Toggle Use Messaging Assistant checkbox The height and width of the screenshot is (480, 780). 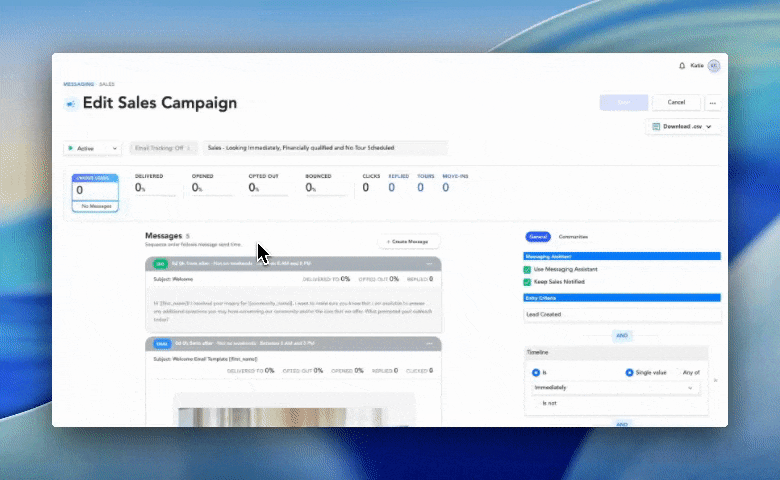pyautogui.click(x=527, y=270)
